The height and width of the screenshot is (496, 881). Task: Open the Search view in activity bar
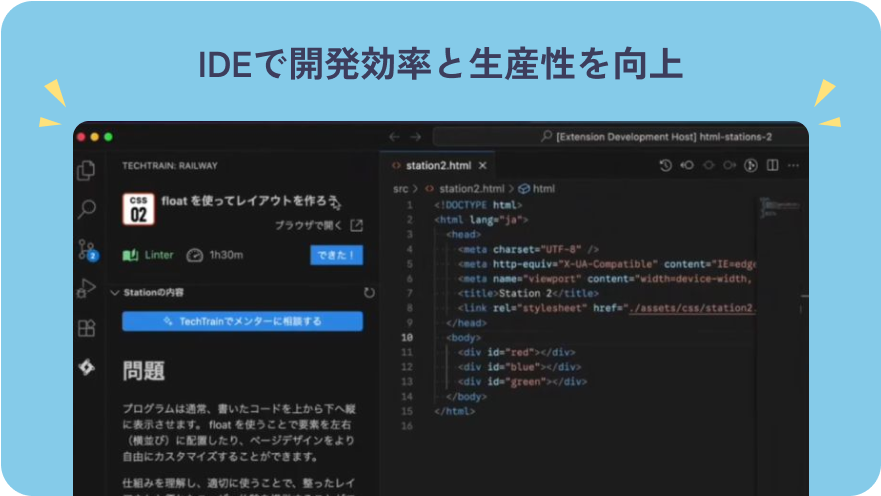(87, 209)
